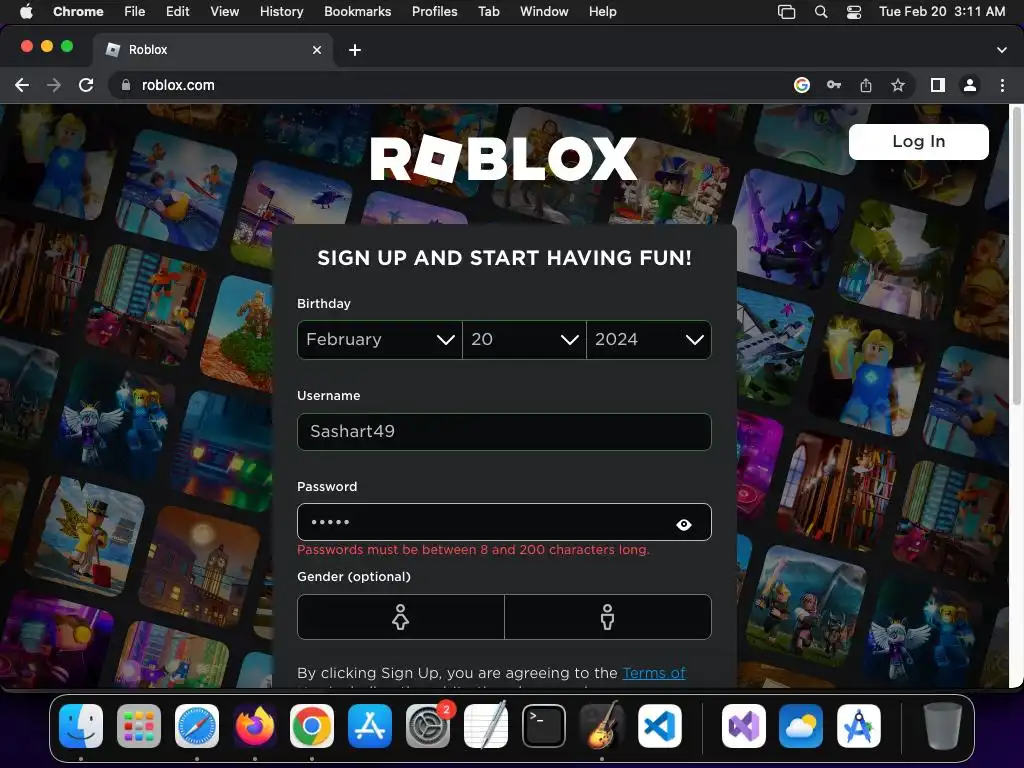Open Control Center in menu bar
Image resolution: width=1024 pixels, height=768 pixels.
pyautogui.click(x=854, y=11)
